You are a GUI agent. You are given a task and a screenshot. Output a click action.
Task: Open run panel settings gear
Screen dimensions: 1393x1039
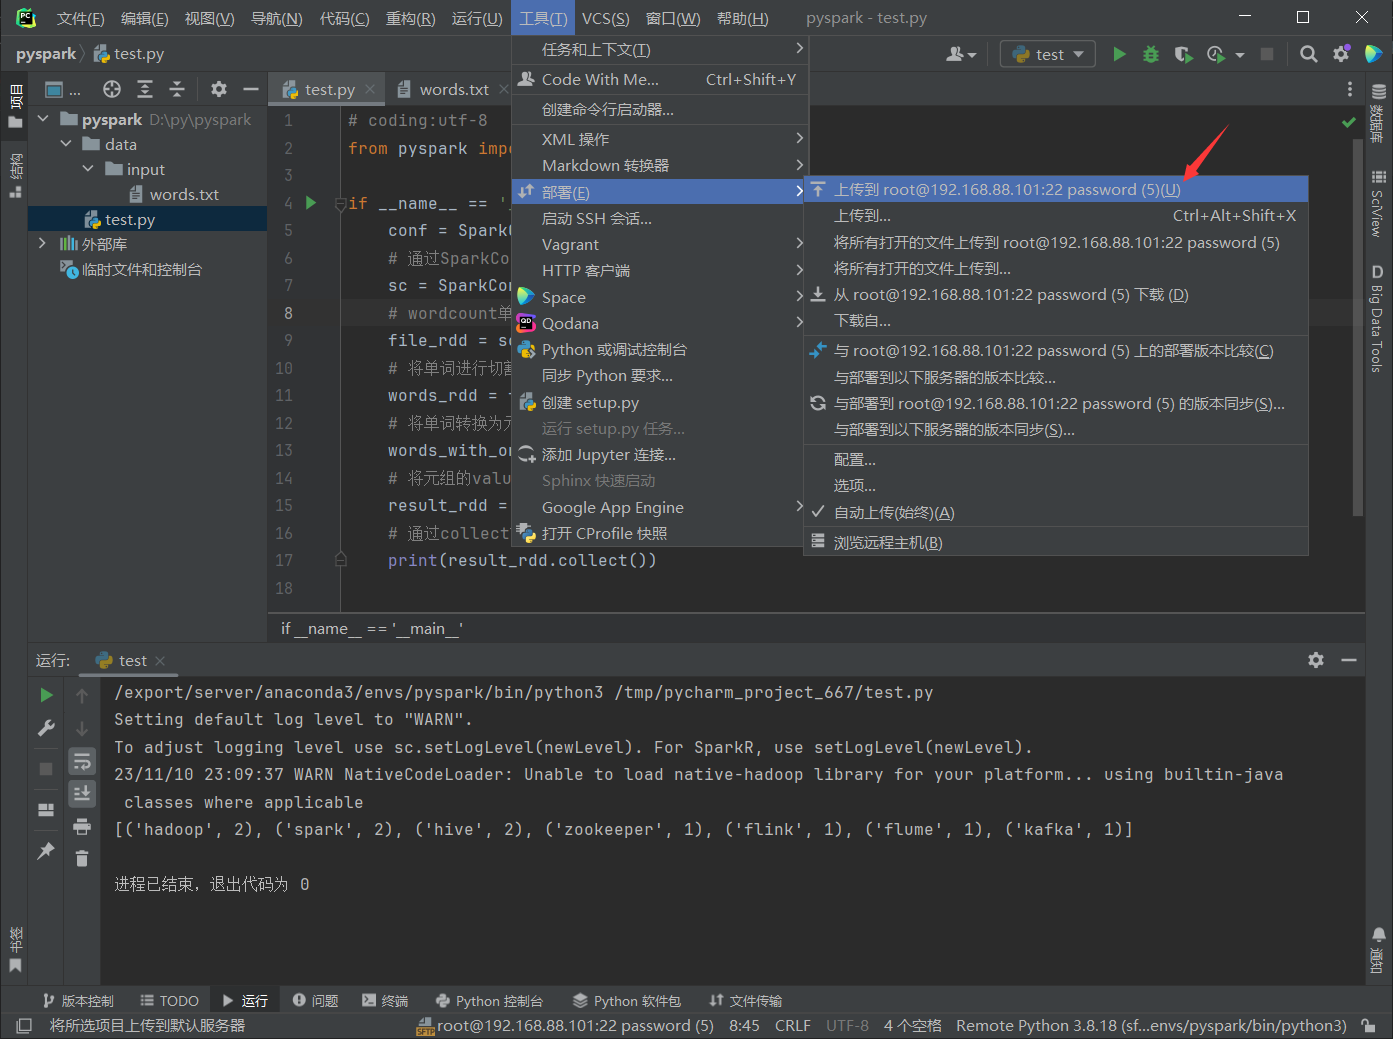pyautogui.click(x=1316, y=660)
